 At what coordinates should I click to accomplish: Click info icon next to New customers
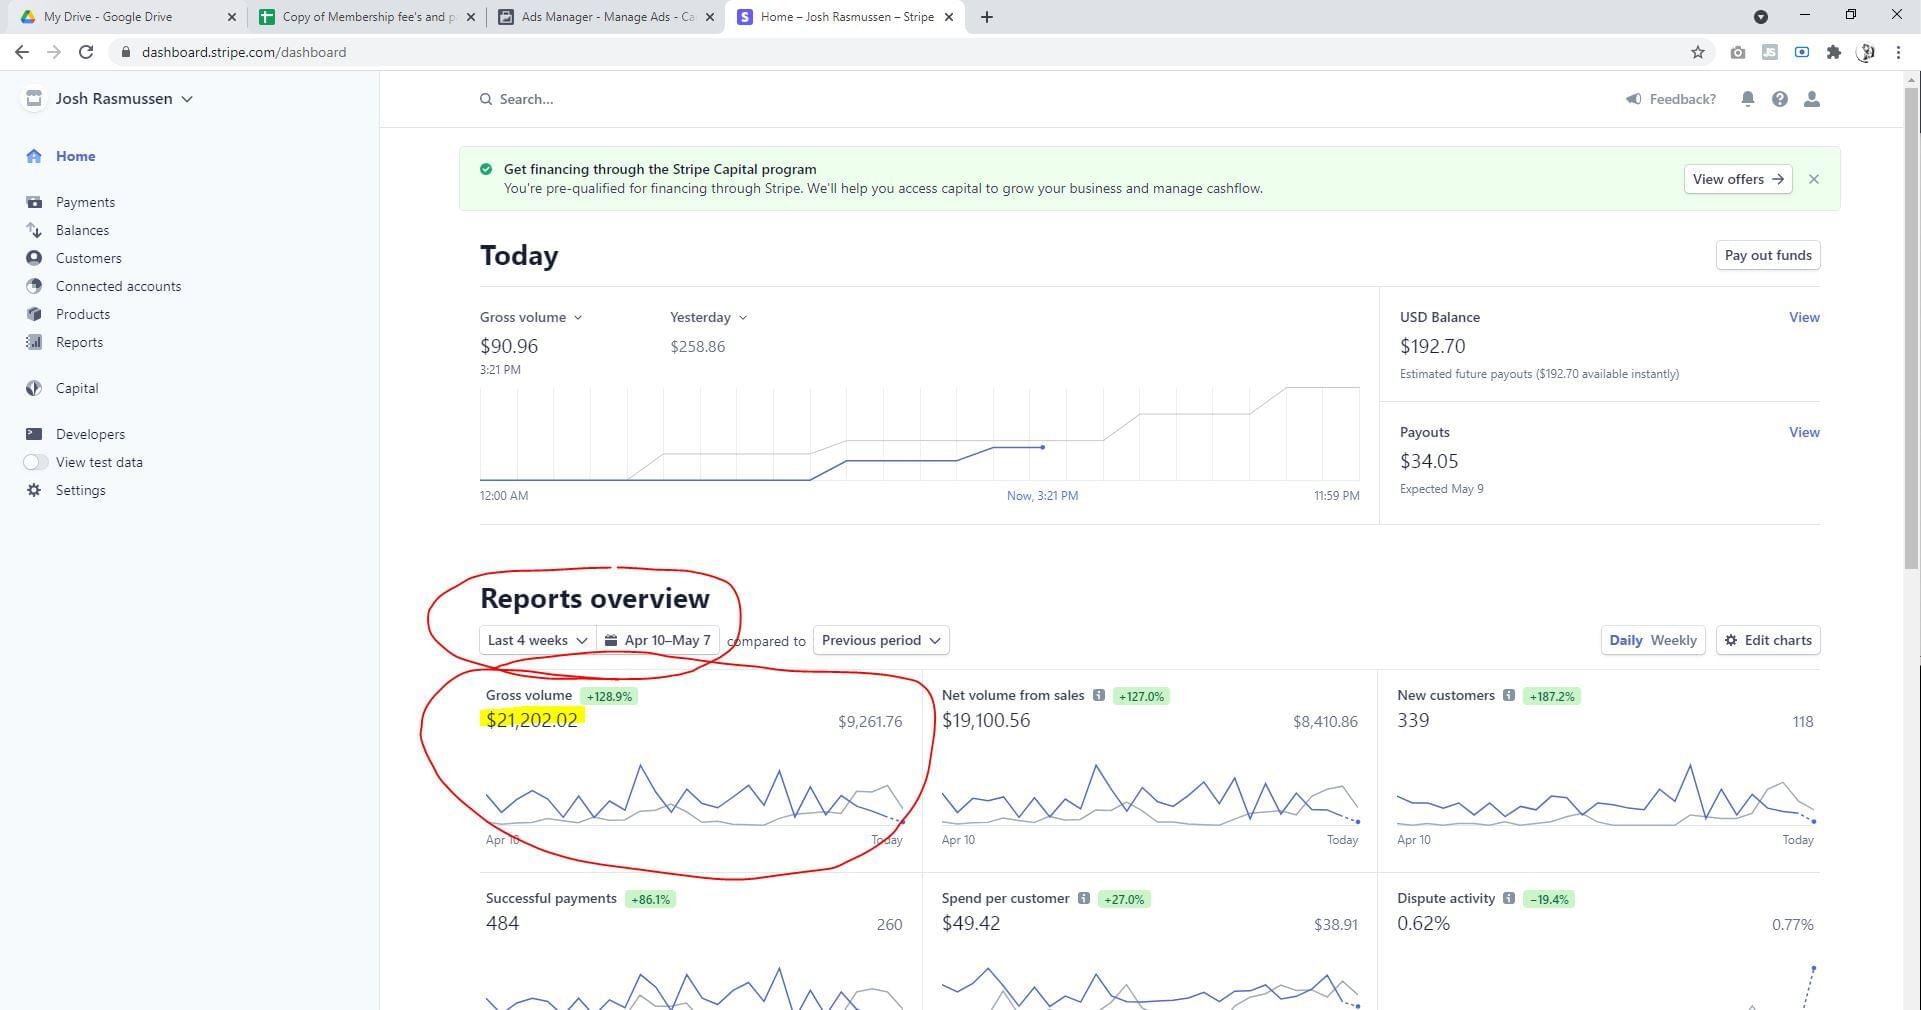1508,696
